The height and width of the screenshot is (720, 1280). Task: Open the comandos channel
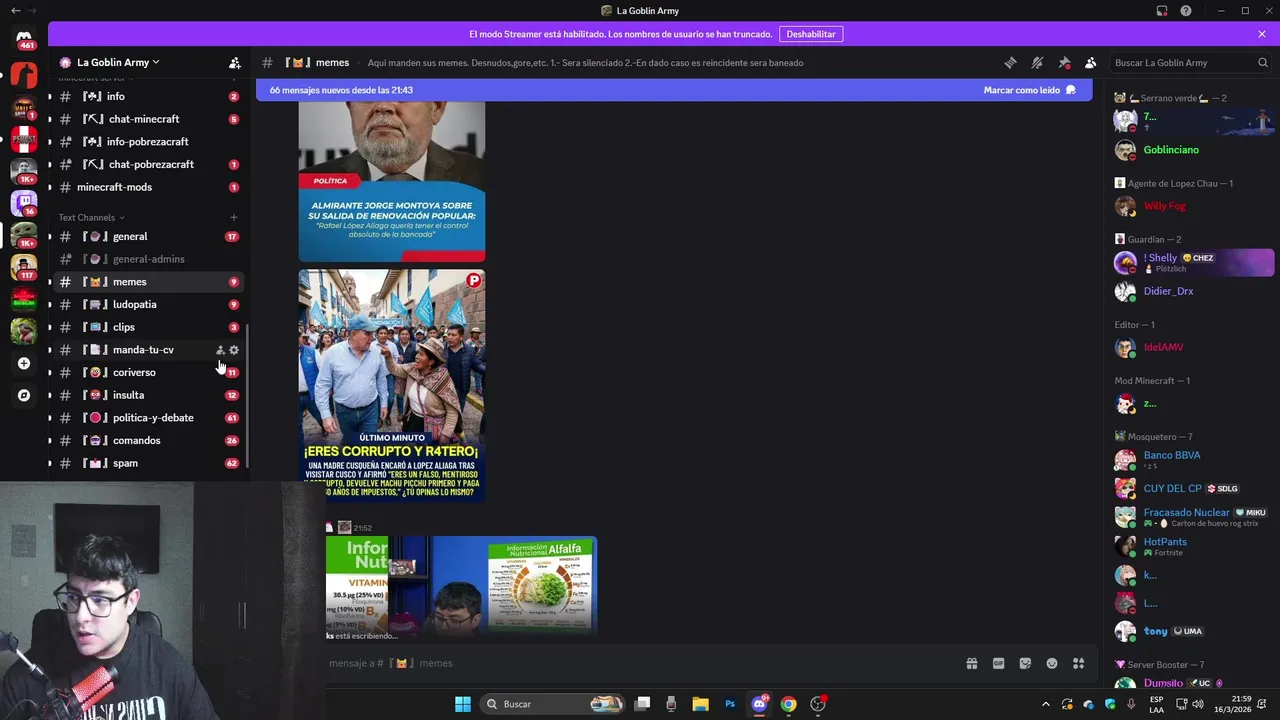click(x=147, y=441)
